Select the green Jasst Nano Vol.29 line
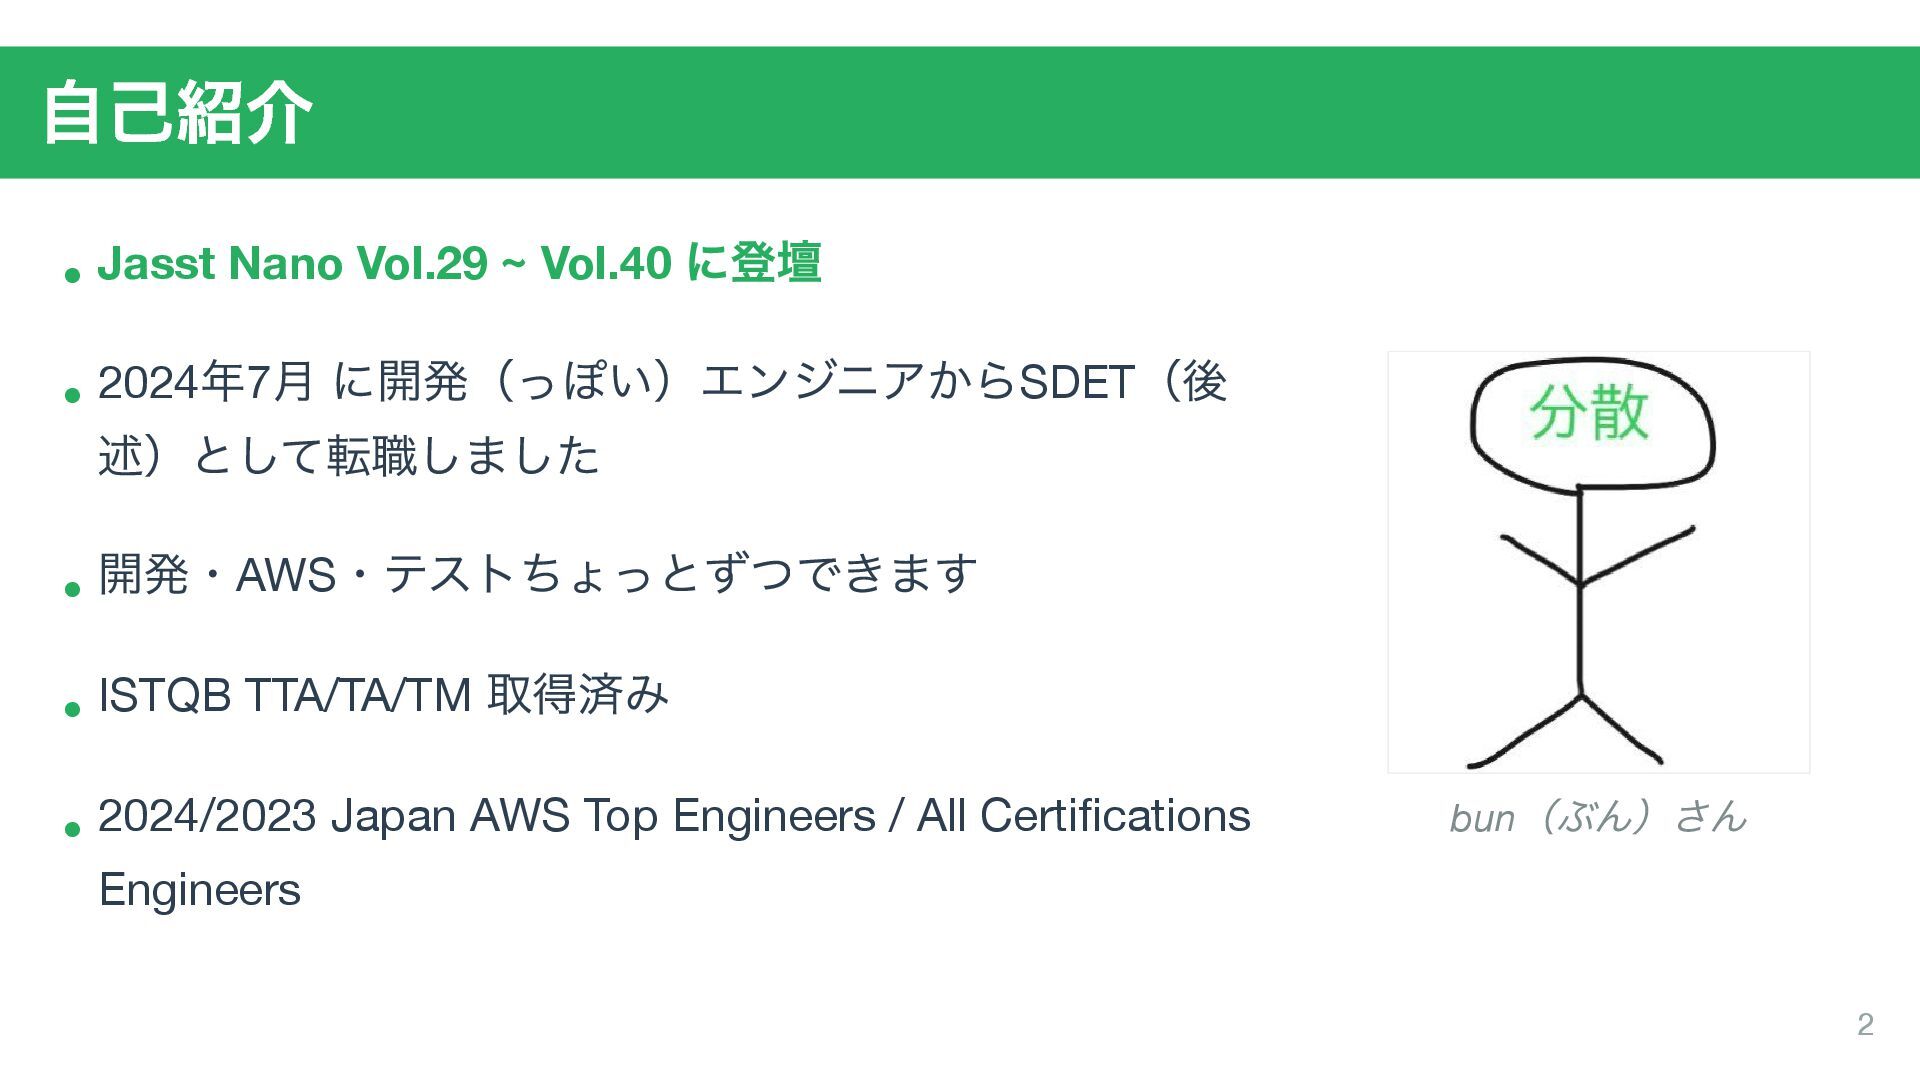 (x=459, y=264)
